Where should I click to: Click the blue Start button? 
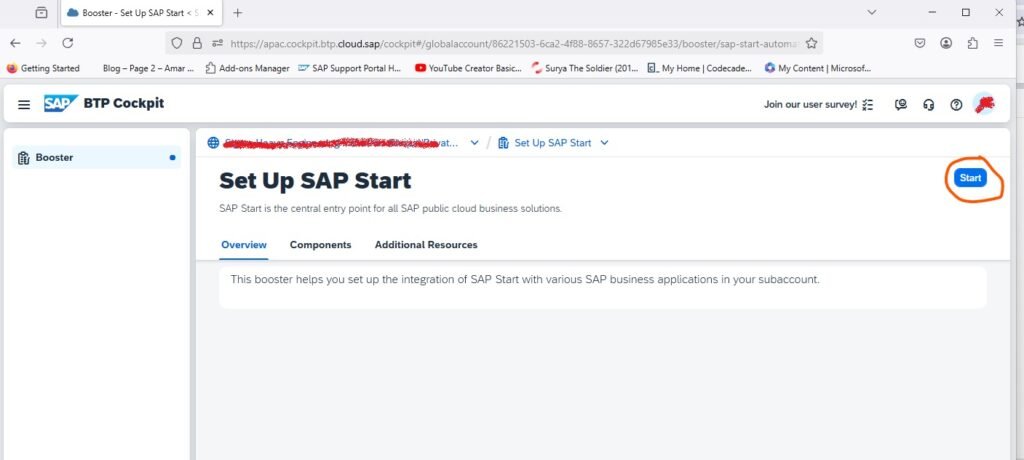point(970,178)
